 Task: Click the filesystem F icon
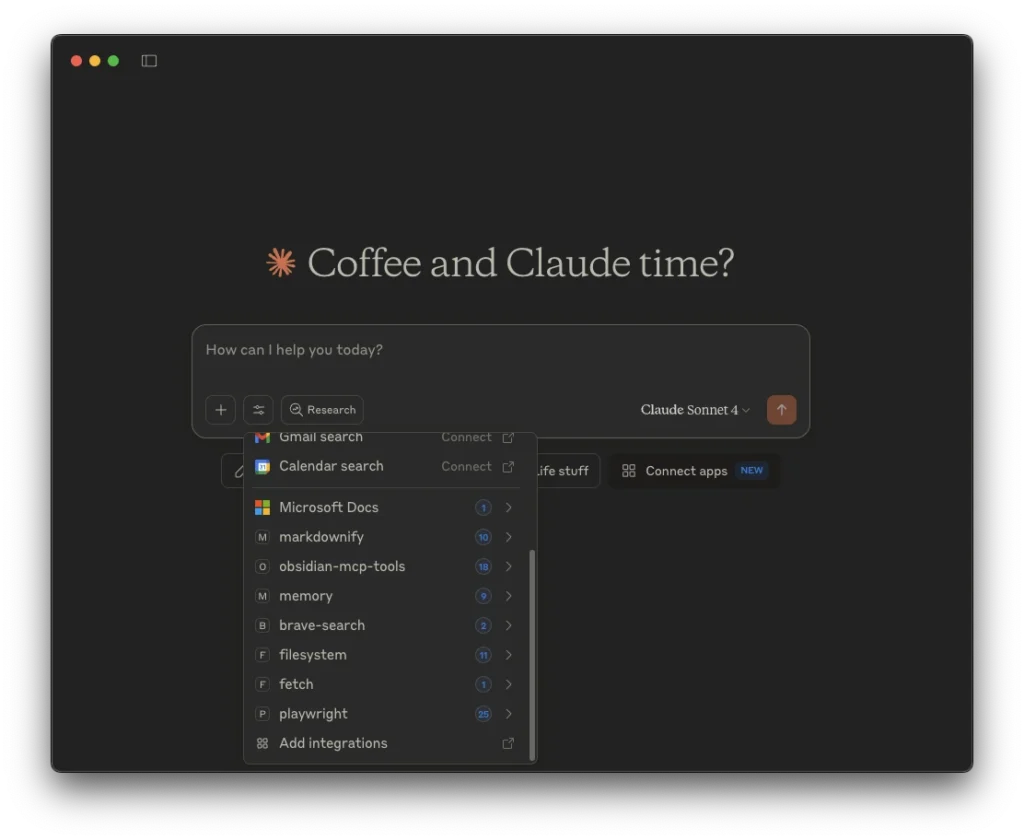coord(263,654)
